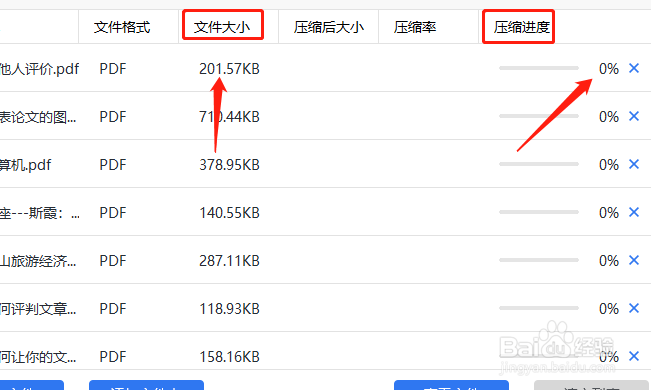Select the 算机.pdf file name
The height and width of the screenshot is (390, 651).
click(25, 165)
